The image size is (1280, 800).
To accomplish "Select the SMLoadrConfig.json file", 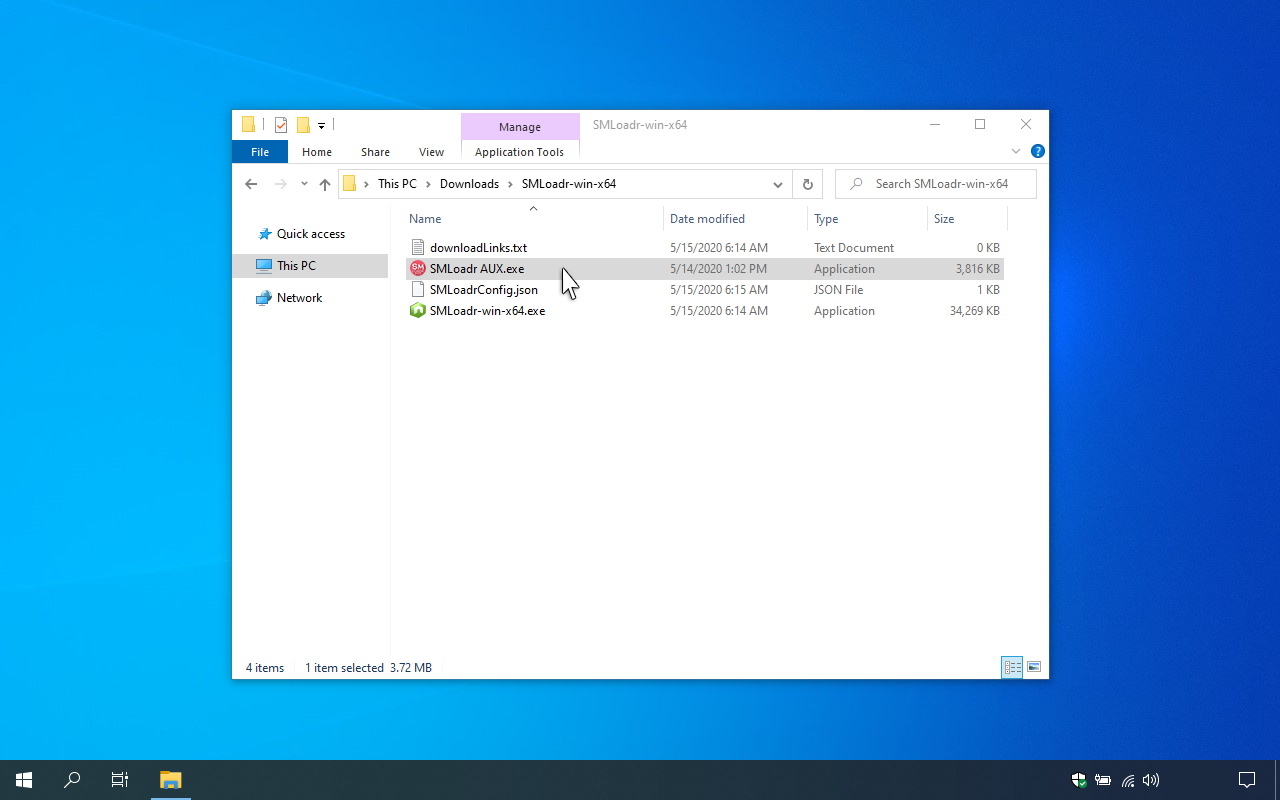I will [x=705, y=290].
